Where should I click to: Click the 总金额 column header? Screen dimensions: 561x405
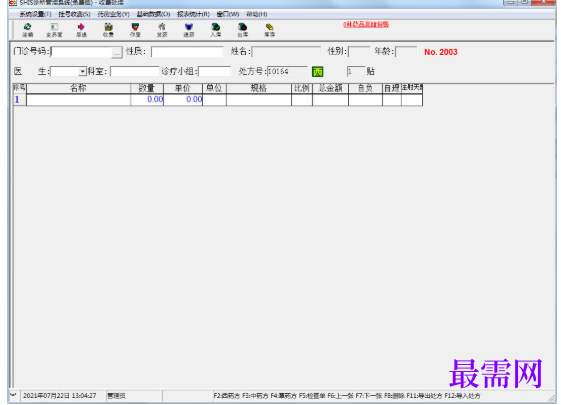click(x=330, y=88)
